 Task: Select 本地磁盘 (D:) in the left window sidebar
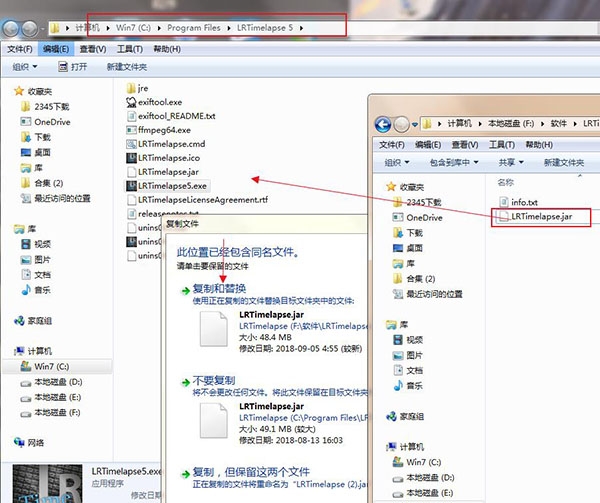(x=51, y=382)
